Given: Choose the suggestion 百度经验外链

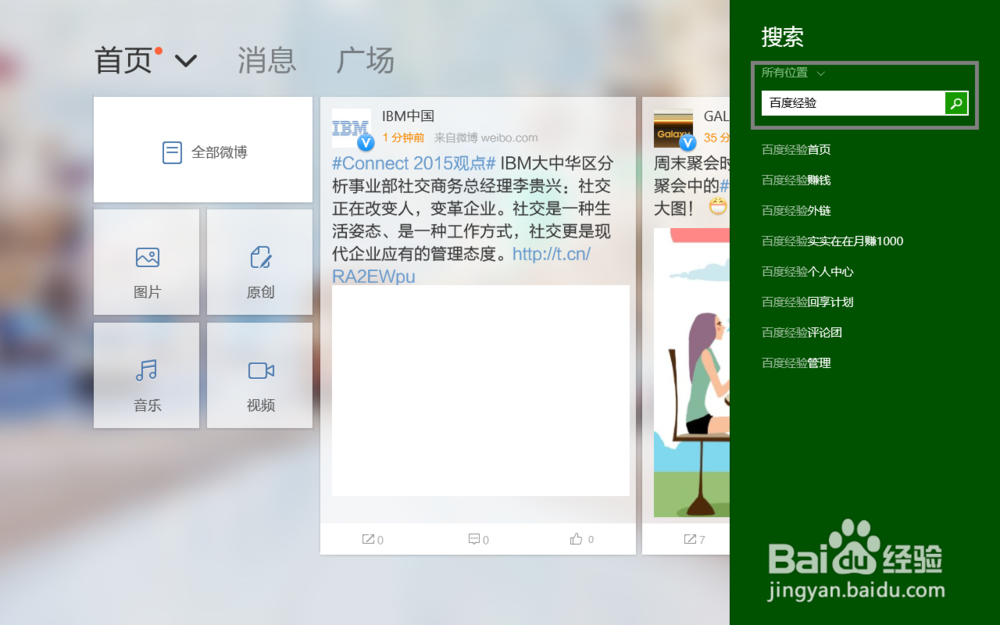Looking at the screenshot, I should [796, 211].
